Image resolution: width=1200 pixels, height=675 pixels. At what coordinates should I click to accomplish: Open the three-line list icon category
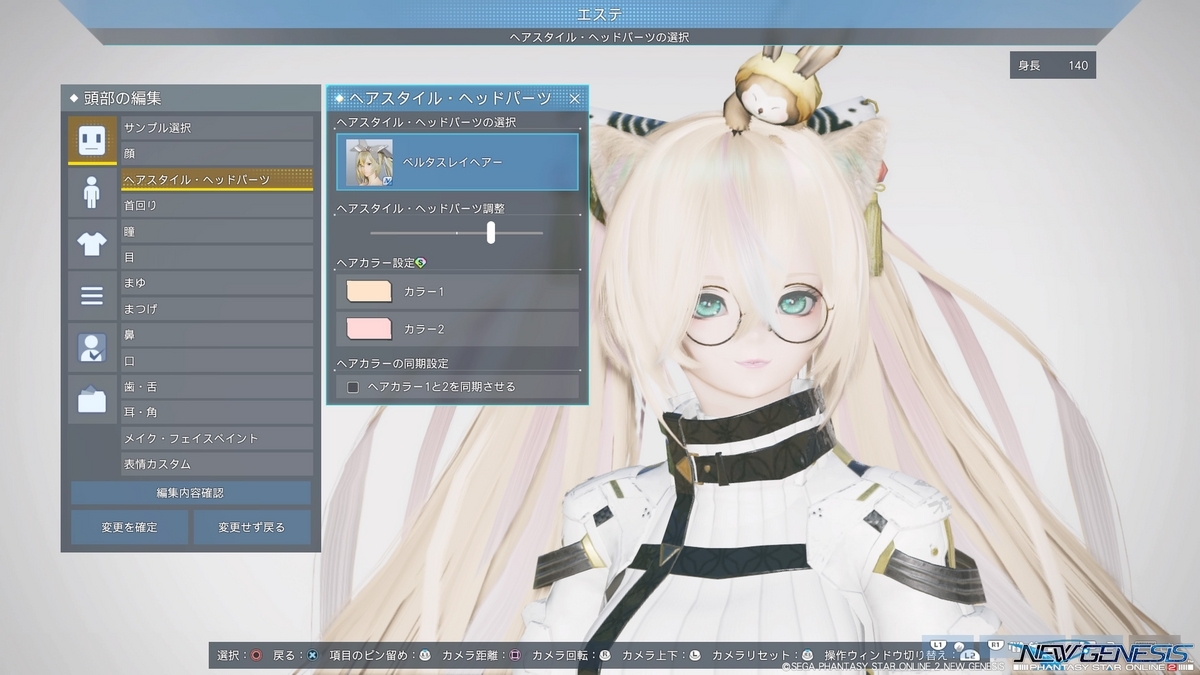tap(92, 296)
